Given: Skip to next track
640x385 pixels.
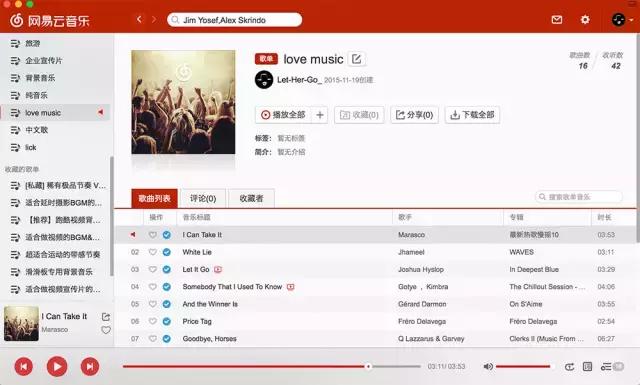Looking at the screenshot, I should click(90, 366).
